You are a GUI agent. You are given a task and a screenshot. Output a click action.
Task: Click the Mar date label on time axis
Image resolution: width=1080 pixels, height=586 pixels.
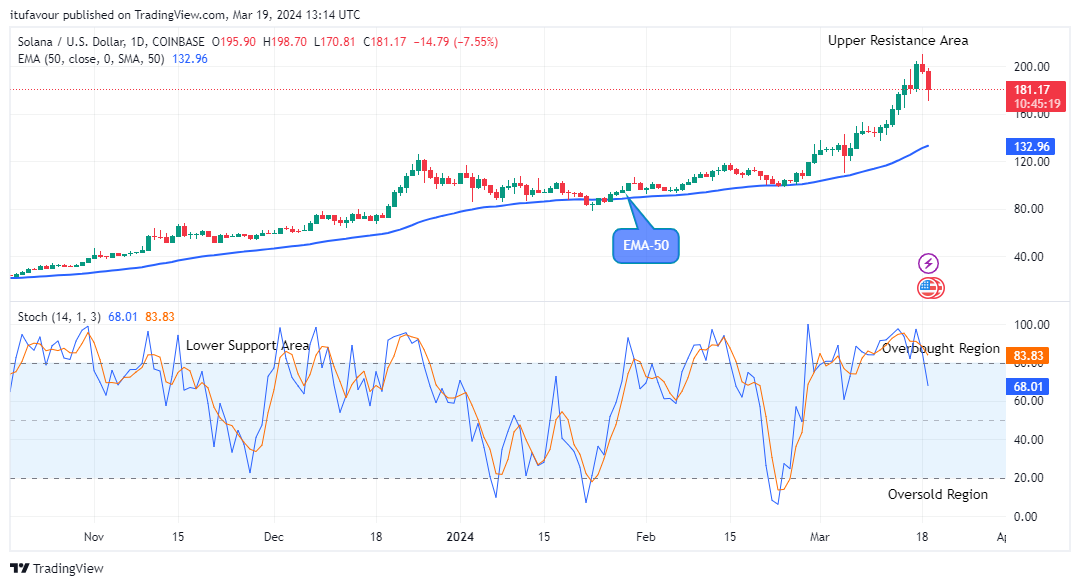click(820, 536)
